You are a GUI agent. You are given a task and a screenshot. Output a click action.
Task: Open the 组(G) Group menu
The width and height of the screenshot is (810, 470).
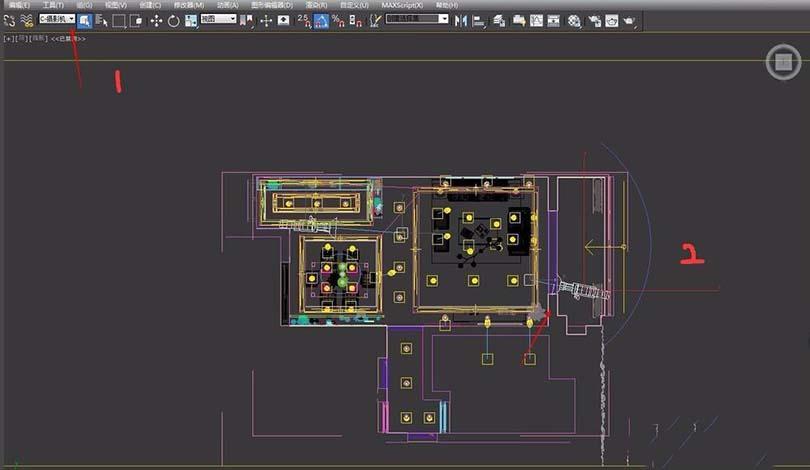[84, 5]
